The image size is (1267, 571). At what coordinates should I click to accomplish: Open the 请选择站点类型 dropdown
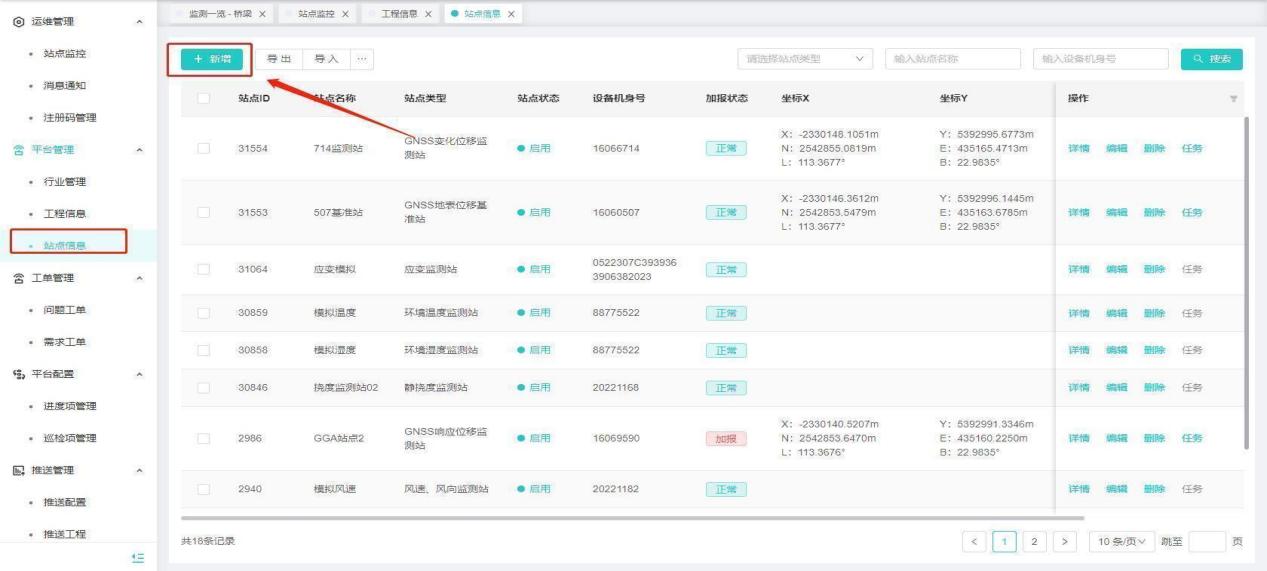(x=805, y=60)
